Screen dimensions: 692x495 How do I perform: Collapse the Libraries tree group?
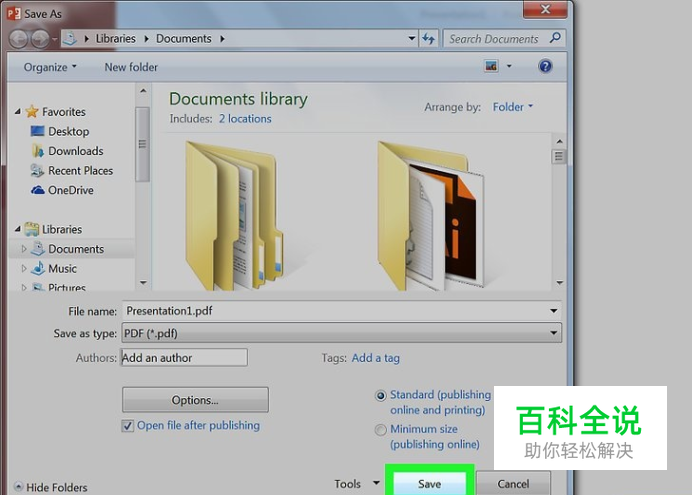[18, 229]
